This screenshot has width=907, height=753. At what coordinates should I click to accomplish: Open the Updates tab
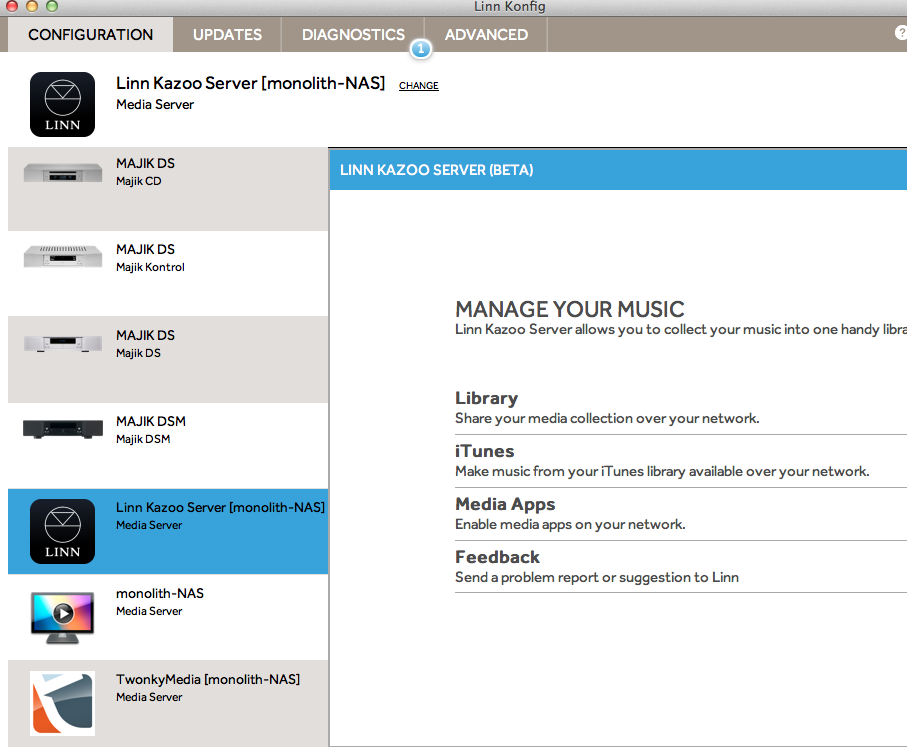(x=227, y=35)
